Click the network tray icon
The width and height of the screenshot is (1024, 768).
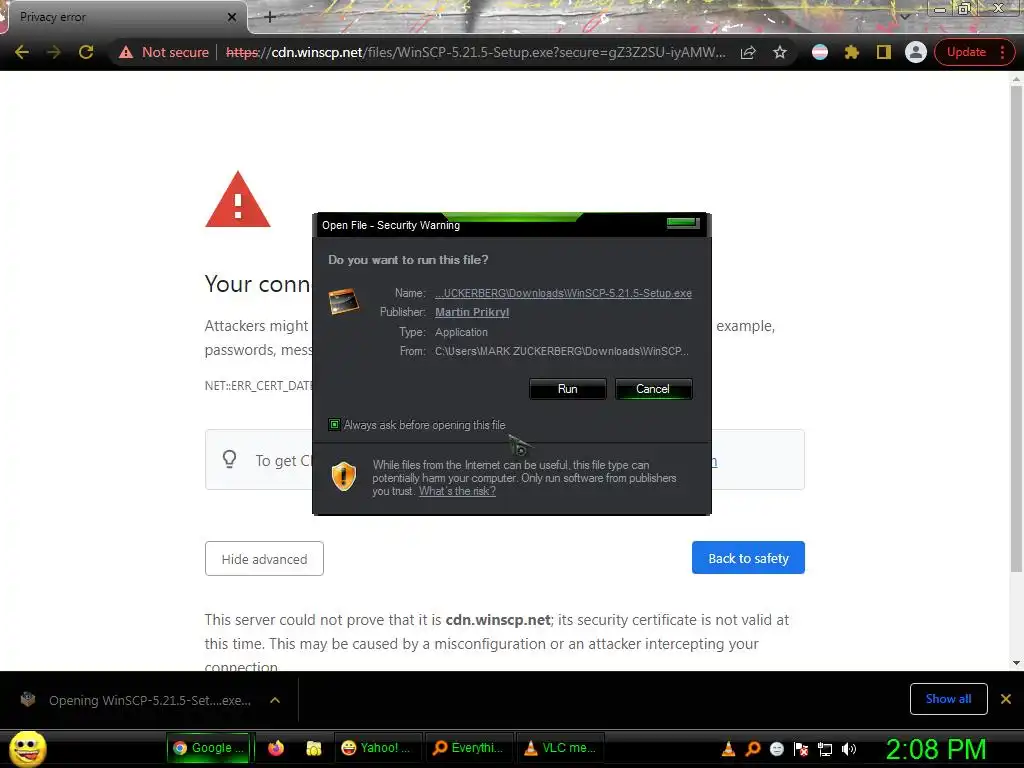point(825,749)
